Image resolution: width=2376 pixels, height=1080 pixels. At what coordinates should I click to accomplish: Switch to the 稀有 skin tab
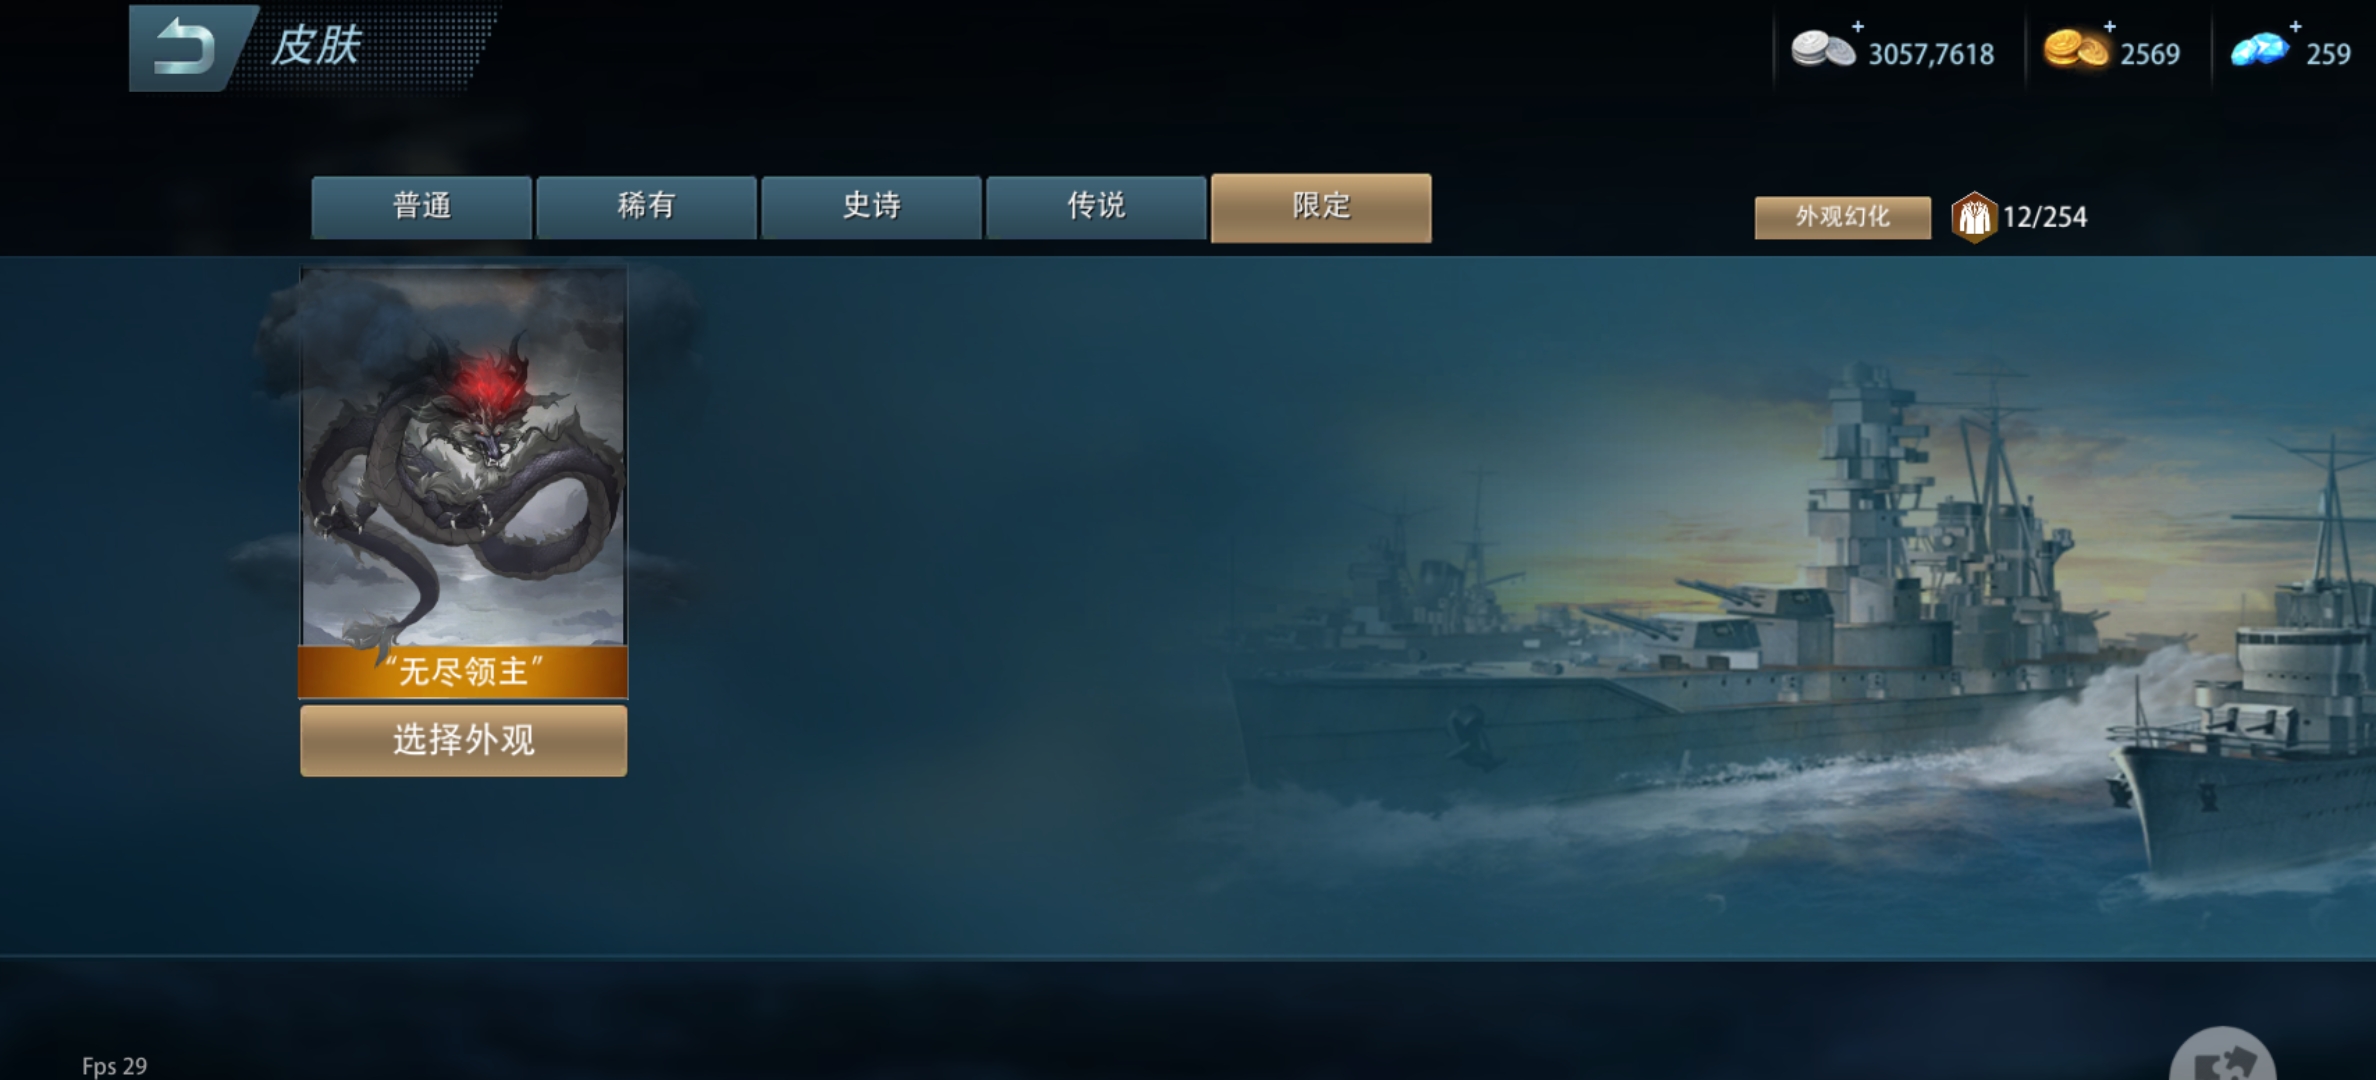pos(646,207)
